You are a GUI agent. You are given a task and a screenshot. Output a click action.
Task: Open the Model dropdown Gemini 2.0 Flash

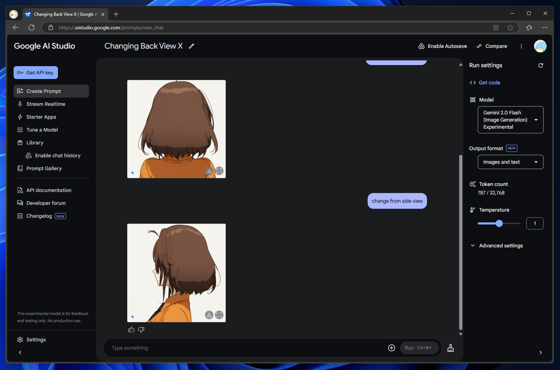click(x=510, y=120)
